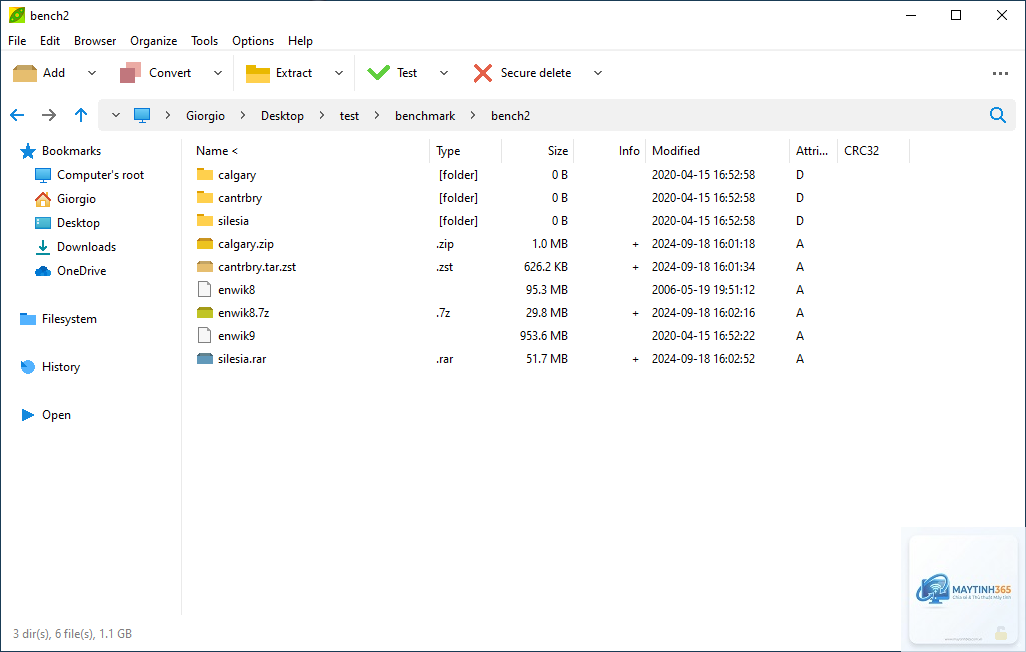The width and height of the screenshot is (1026, 652).
Task: Click the Add archive box icon
Action: tap(25, 73)
